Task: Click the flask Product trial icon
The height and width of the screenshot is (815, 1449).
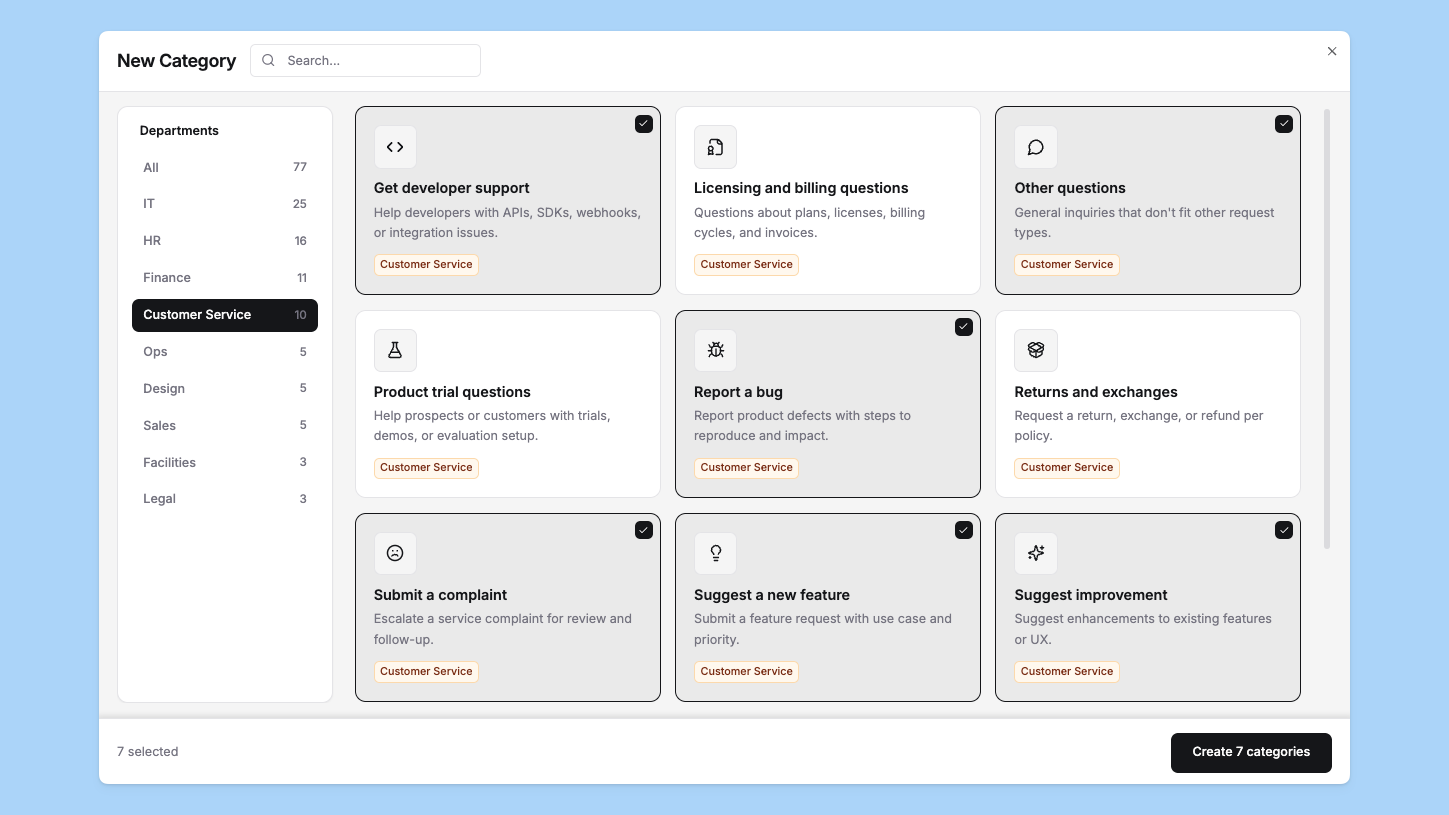Action: click(395, 351)
